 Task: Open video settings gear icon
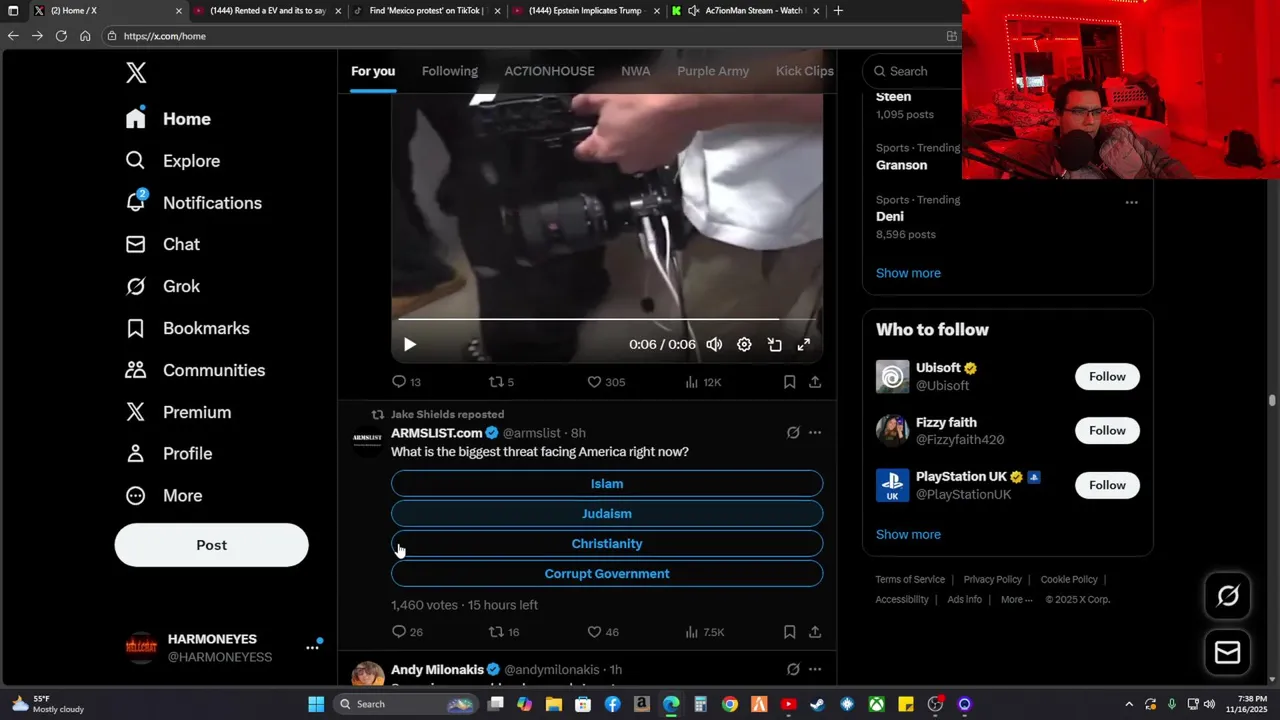point(744,344)
